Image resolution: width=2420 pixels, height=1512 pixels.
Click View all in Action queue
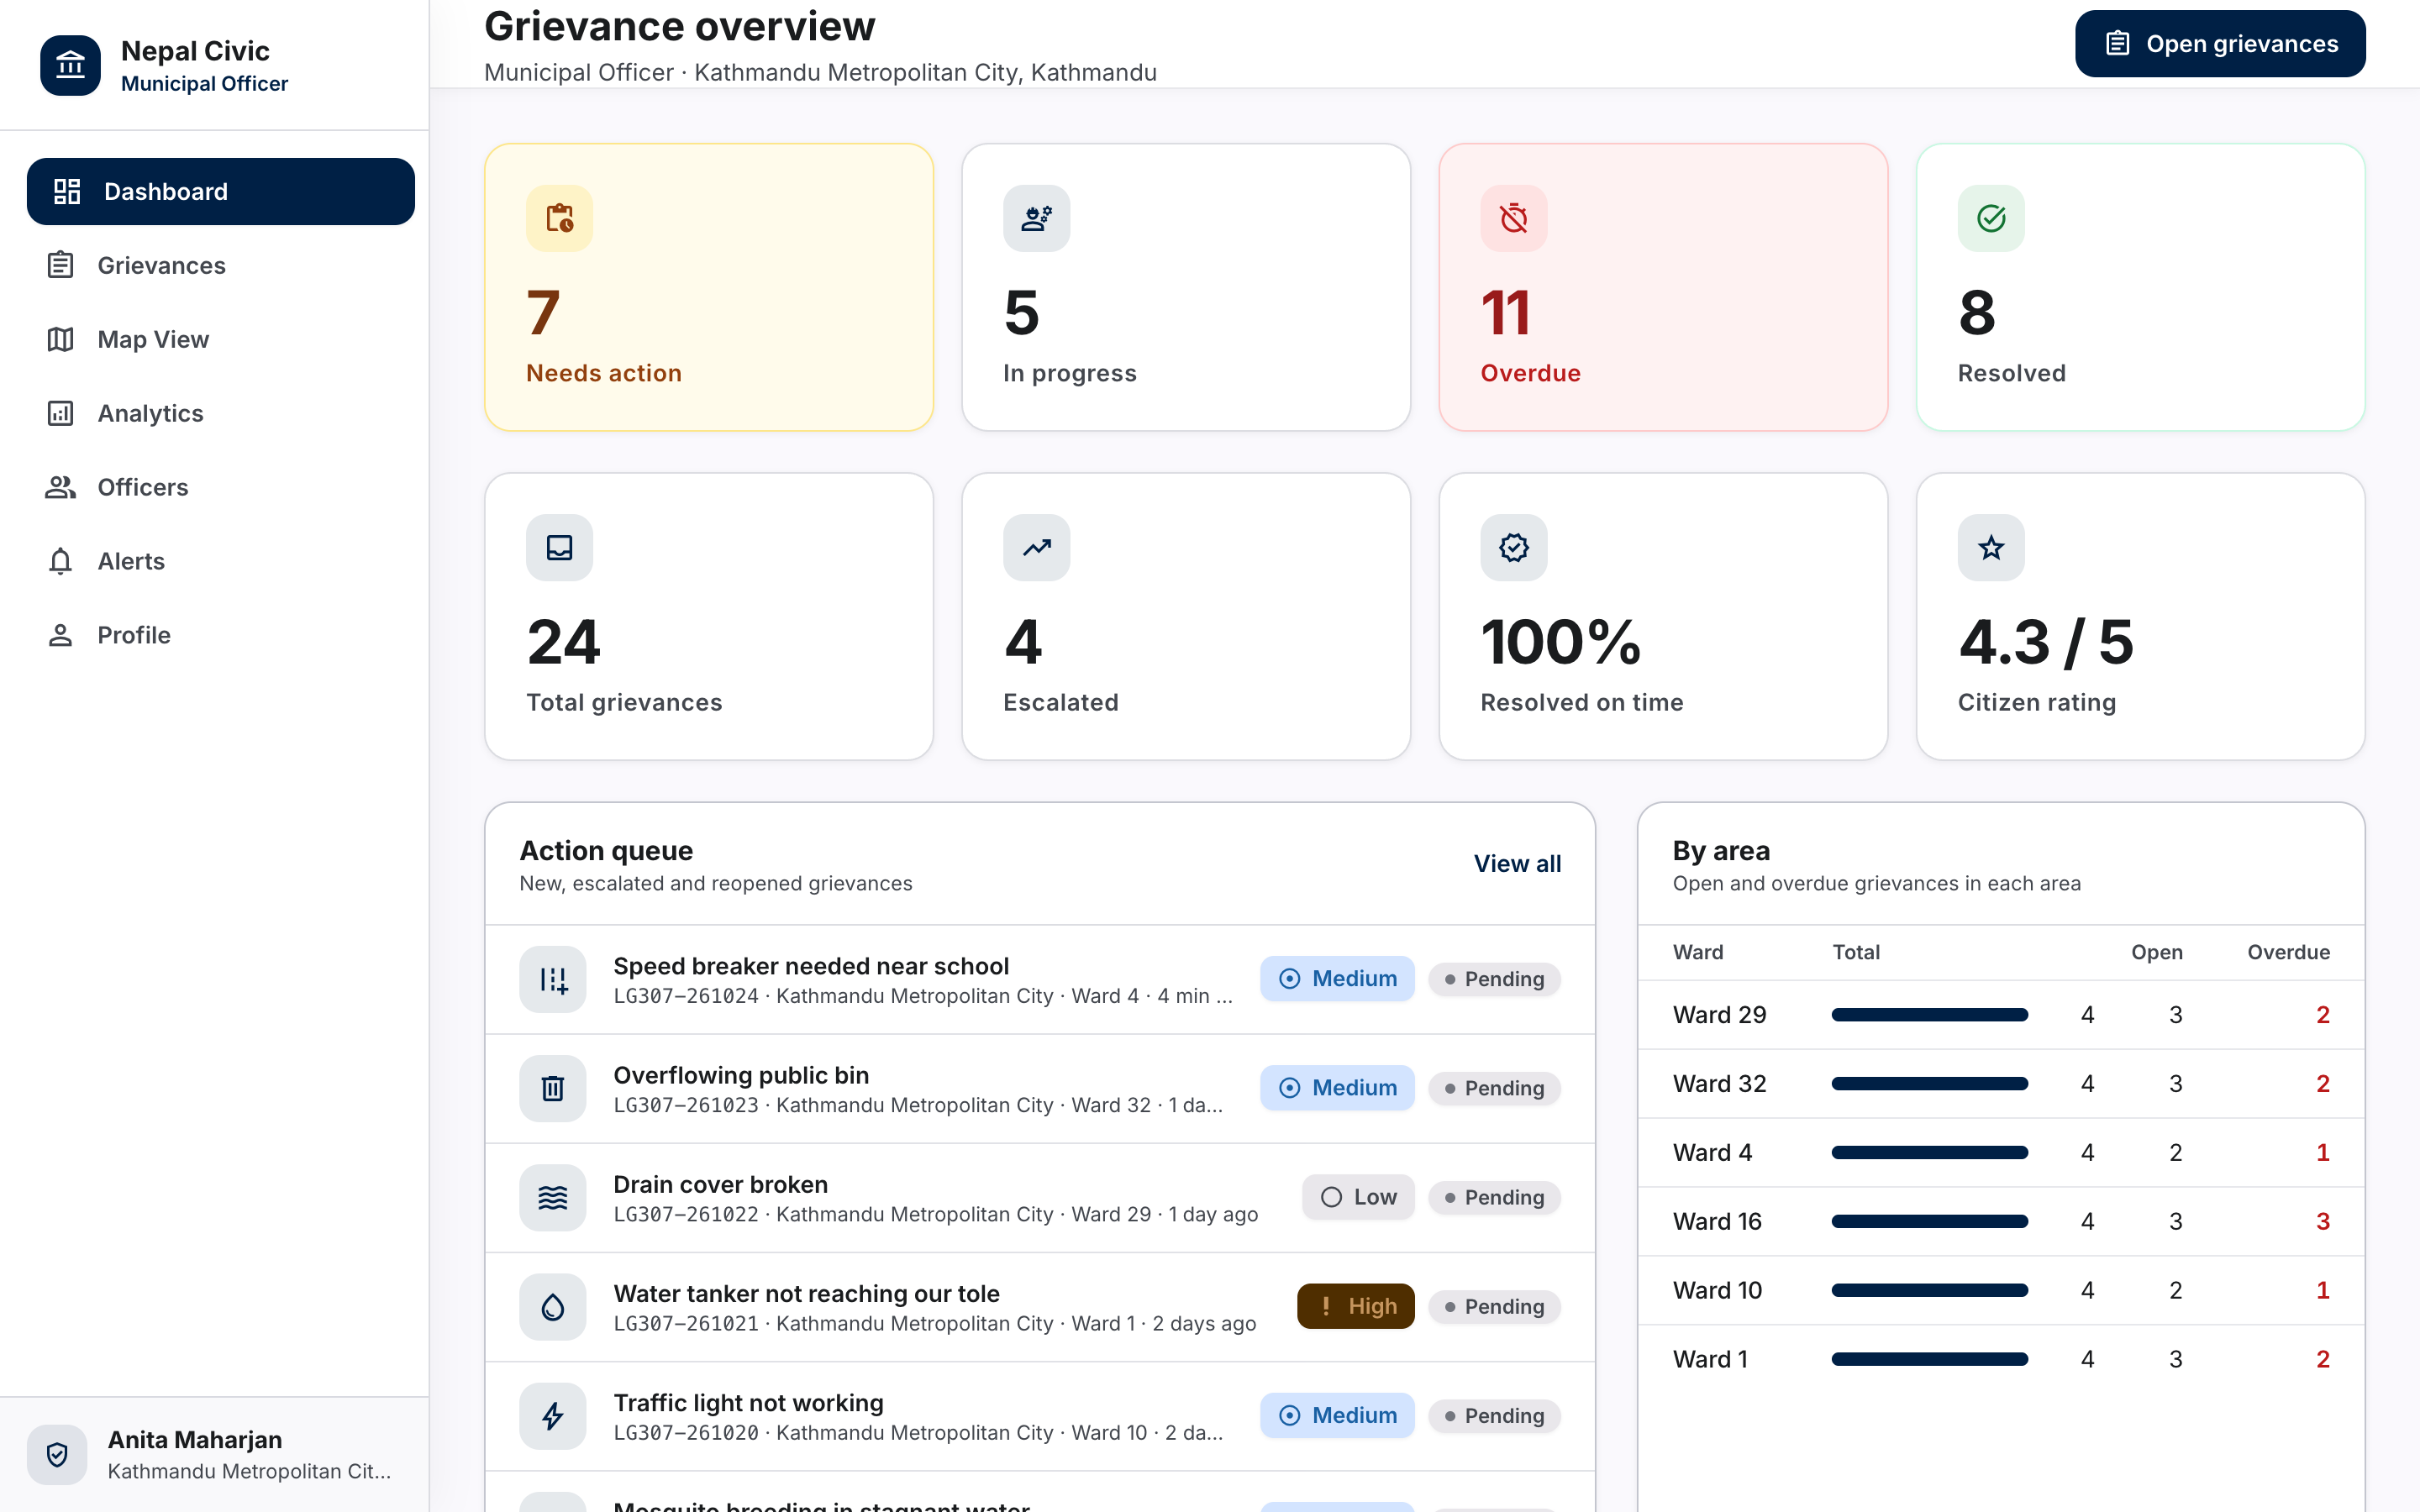coord(1516,863)
